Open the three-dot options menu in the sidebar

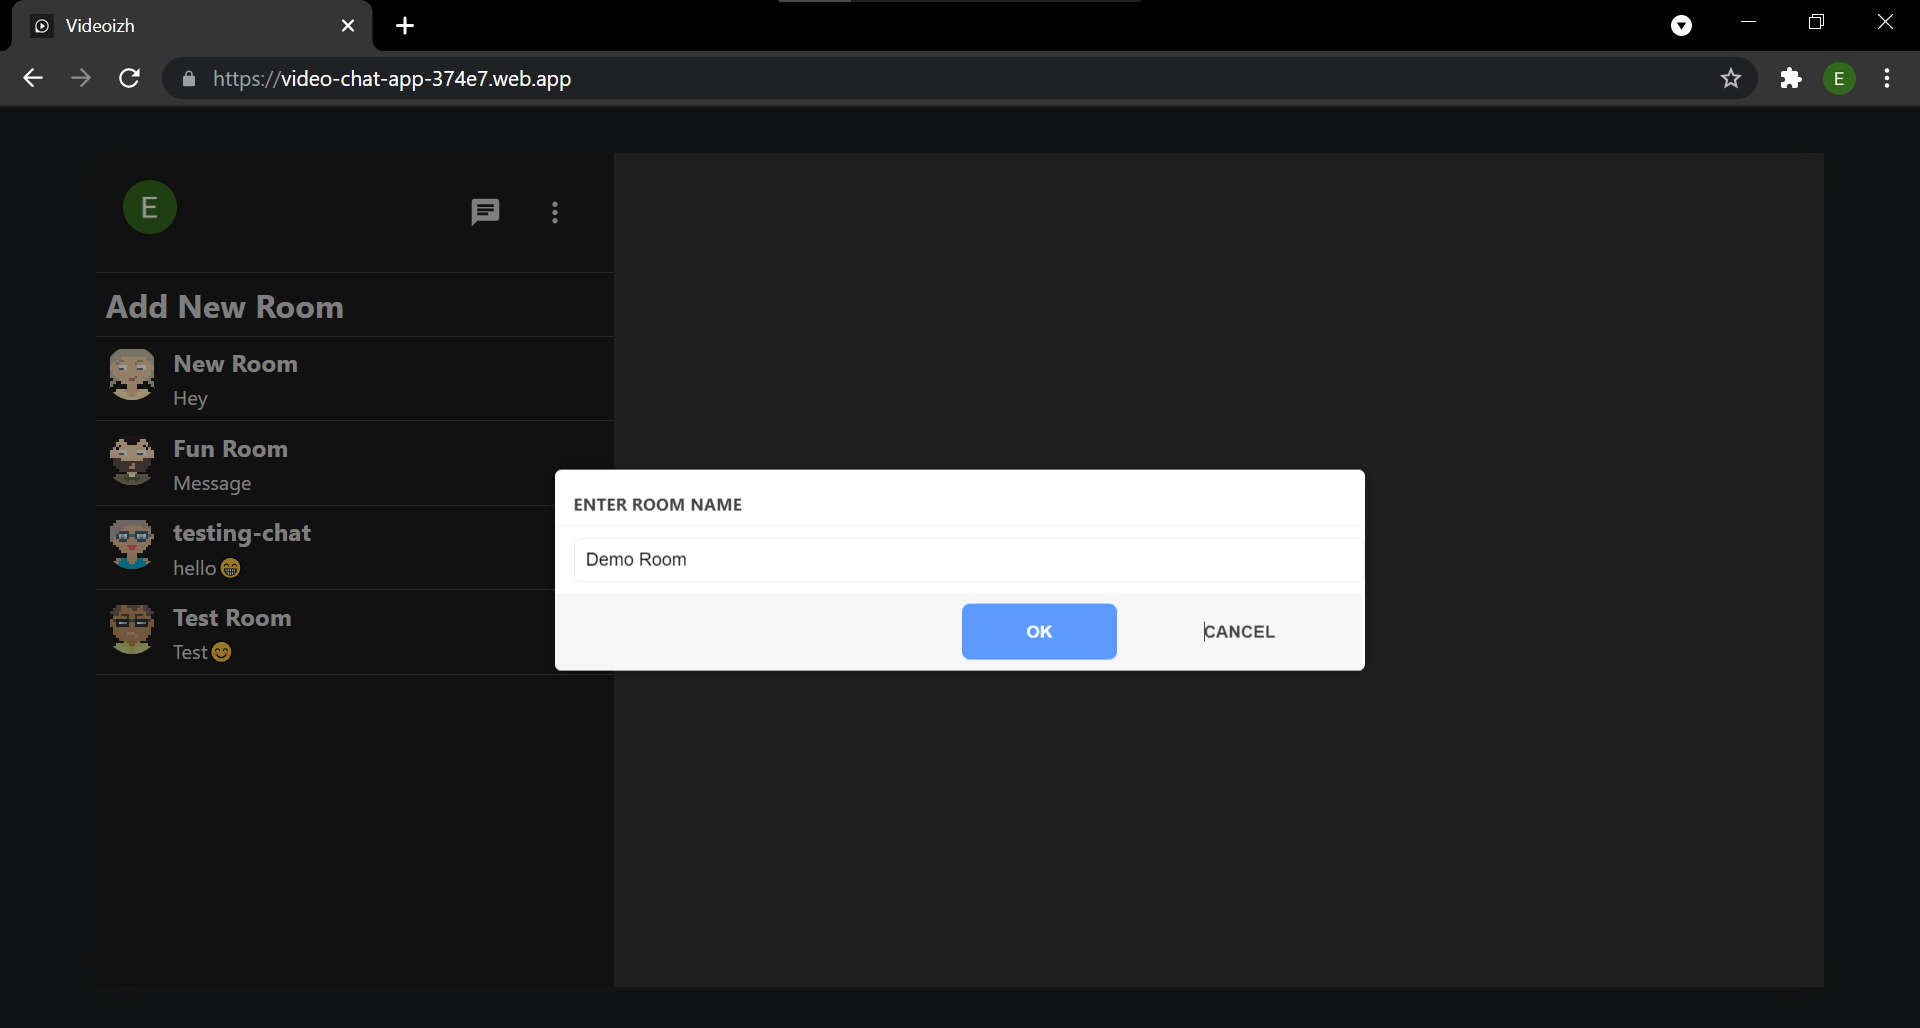[555, 211]
